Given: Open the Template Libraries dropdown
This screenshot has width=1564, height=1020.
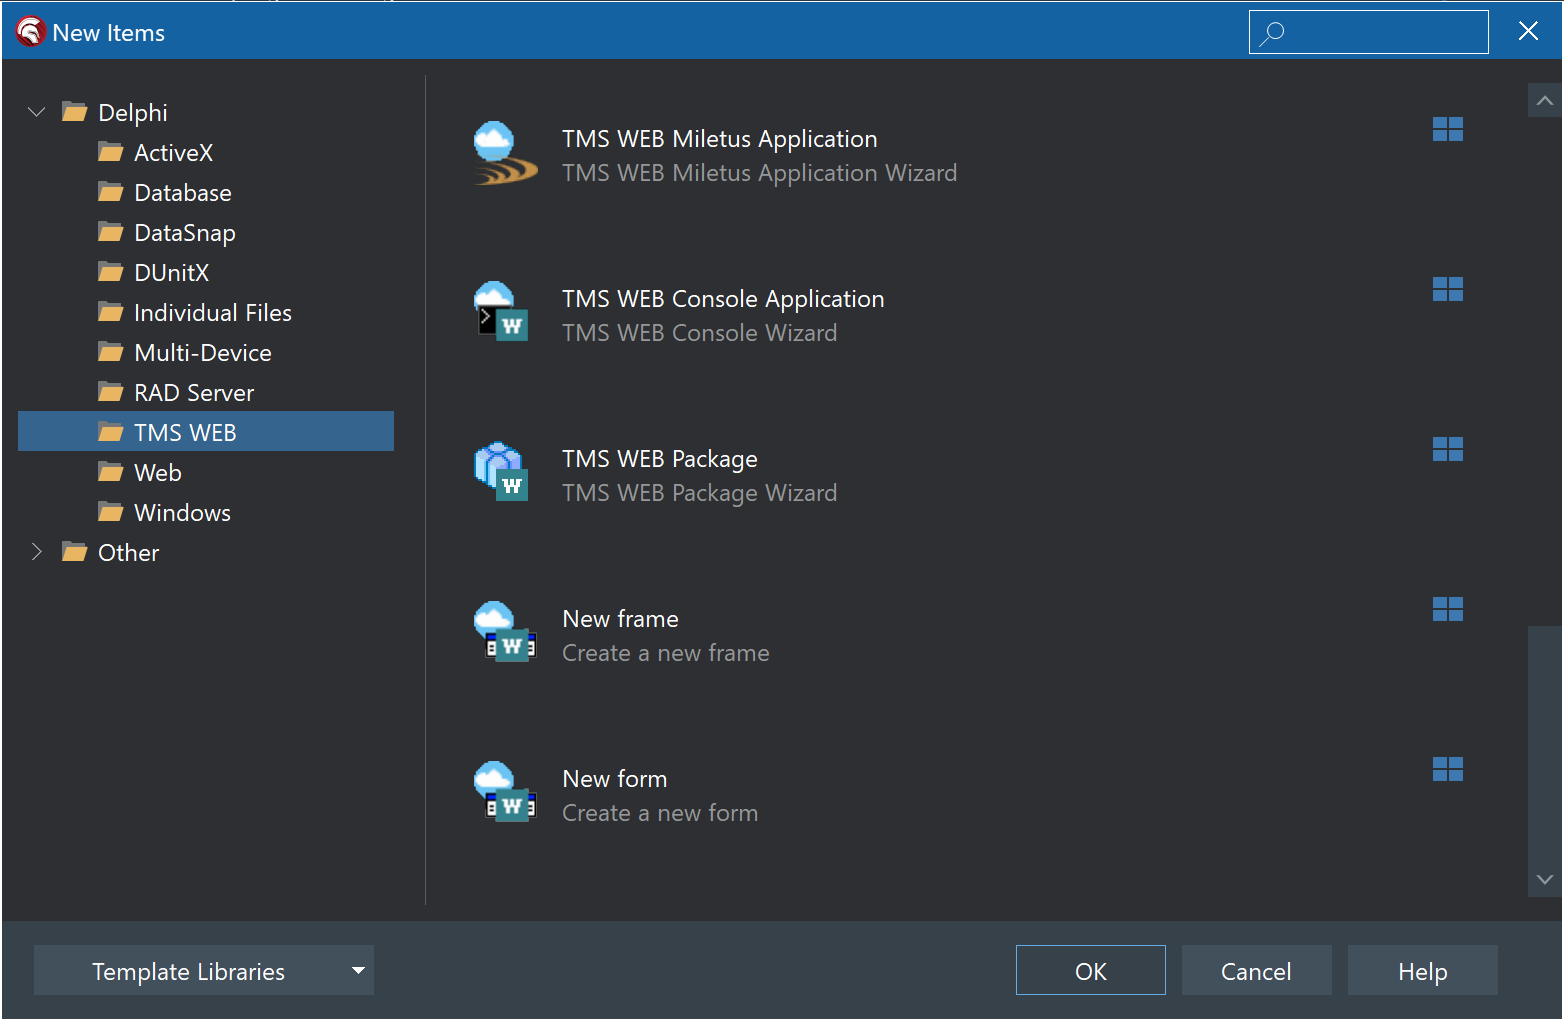Looking at the screenshot, I should (204, 970).
